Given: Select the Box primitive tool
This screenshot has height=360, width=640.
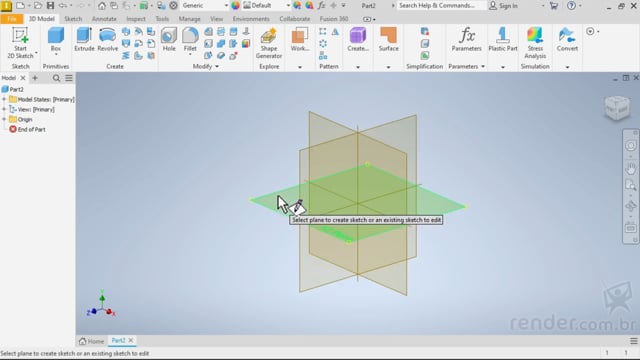Looking at the screenshot, I should click(56, 39).
